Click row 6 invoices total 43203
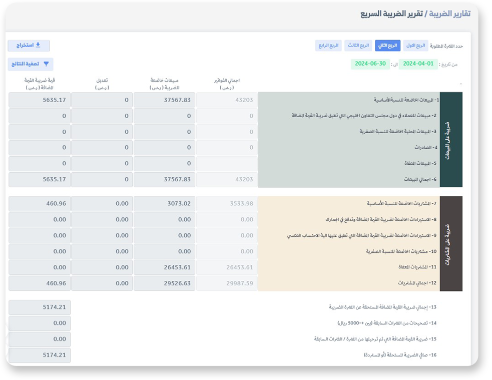The height and width of the screenshot is (380, 492). [227, 179]
